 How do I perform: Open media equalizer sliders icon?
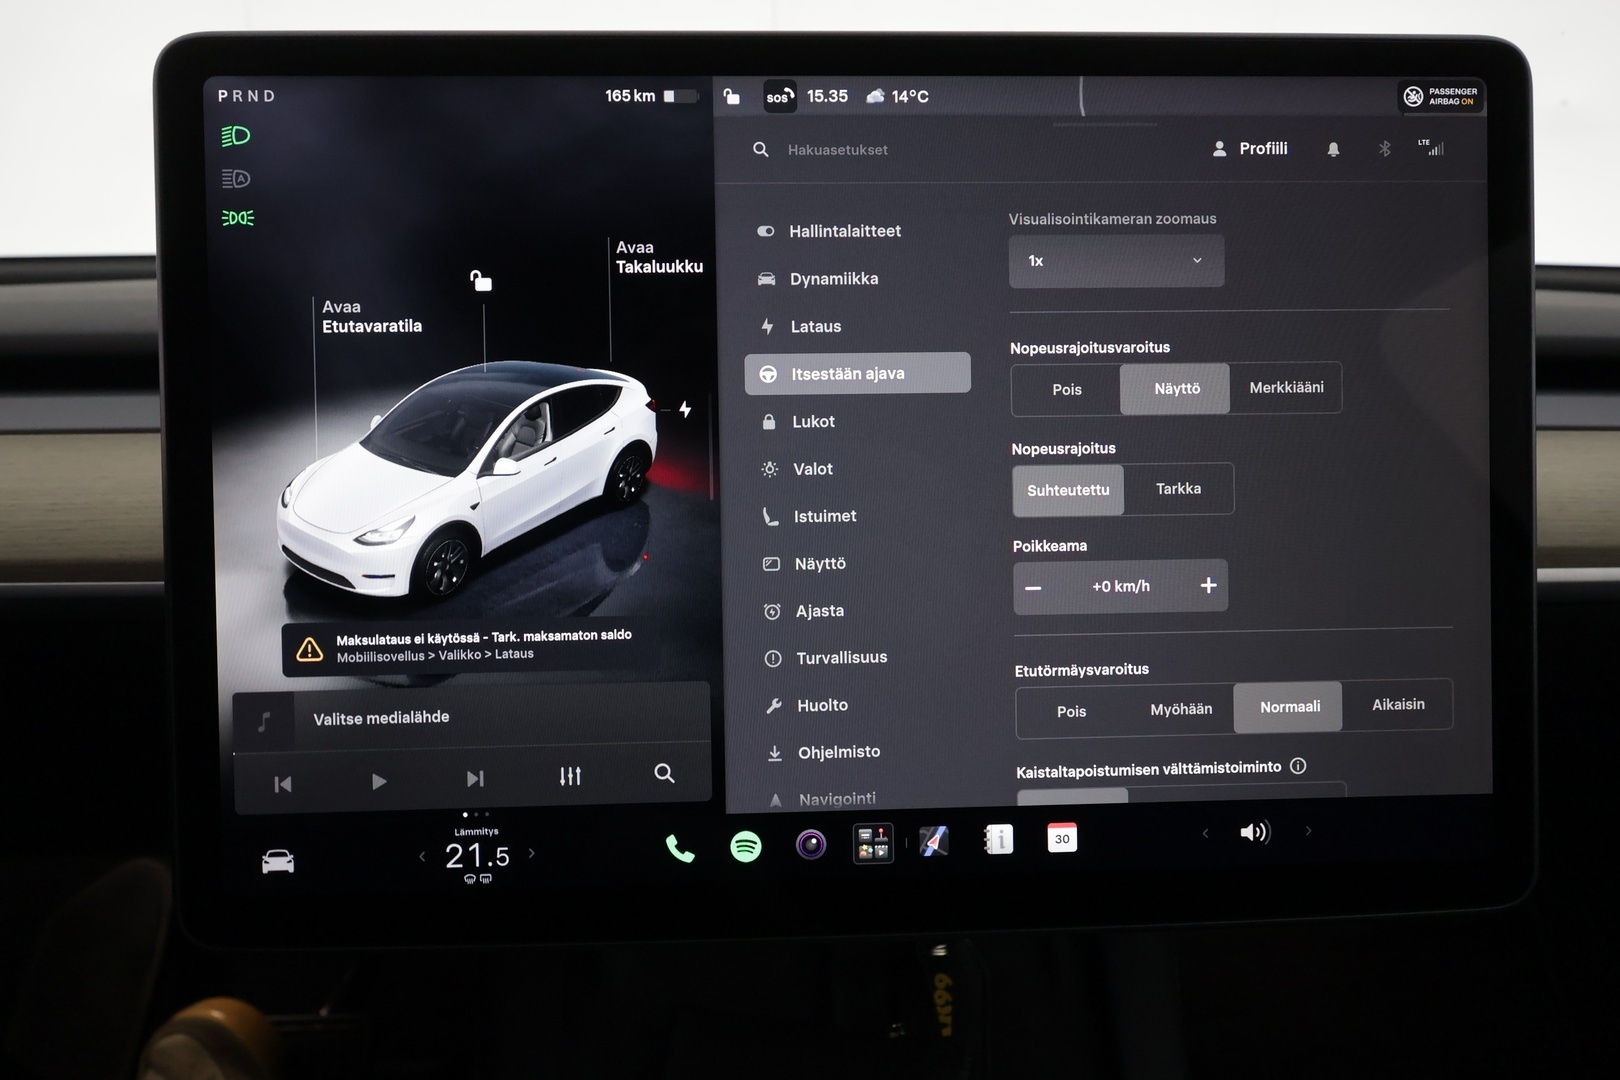point(570,776)
